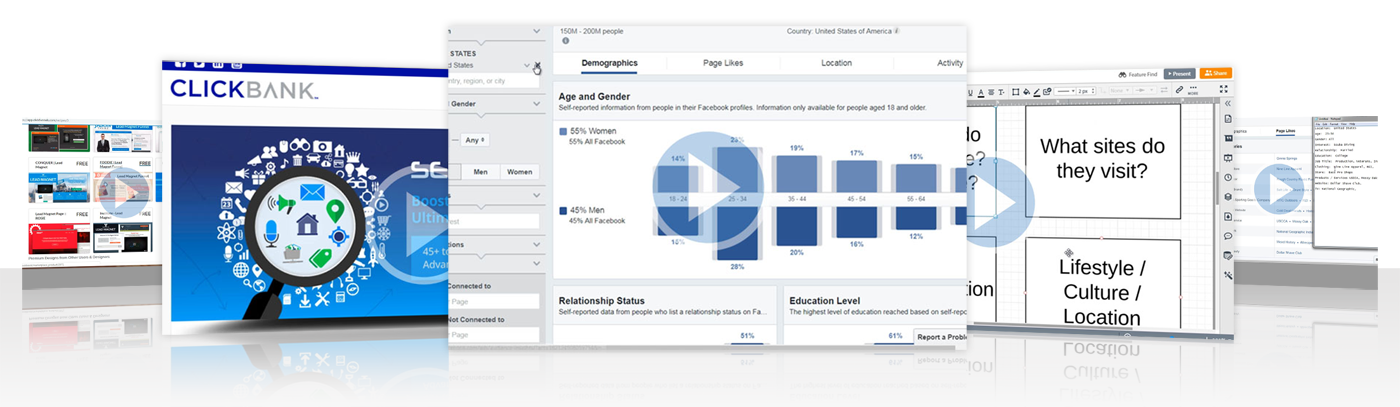The image size is (1400, 407).
Task: Select the Men gender filter
Action: pyautogui.click(x=481, y=171)
